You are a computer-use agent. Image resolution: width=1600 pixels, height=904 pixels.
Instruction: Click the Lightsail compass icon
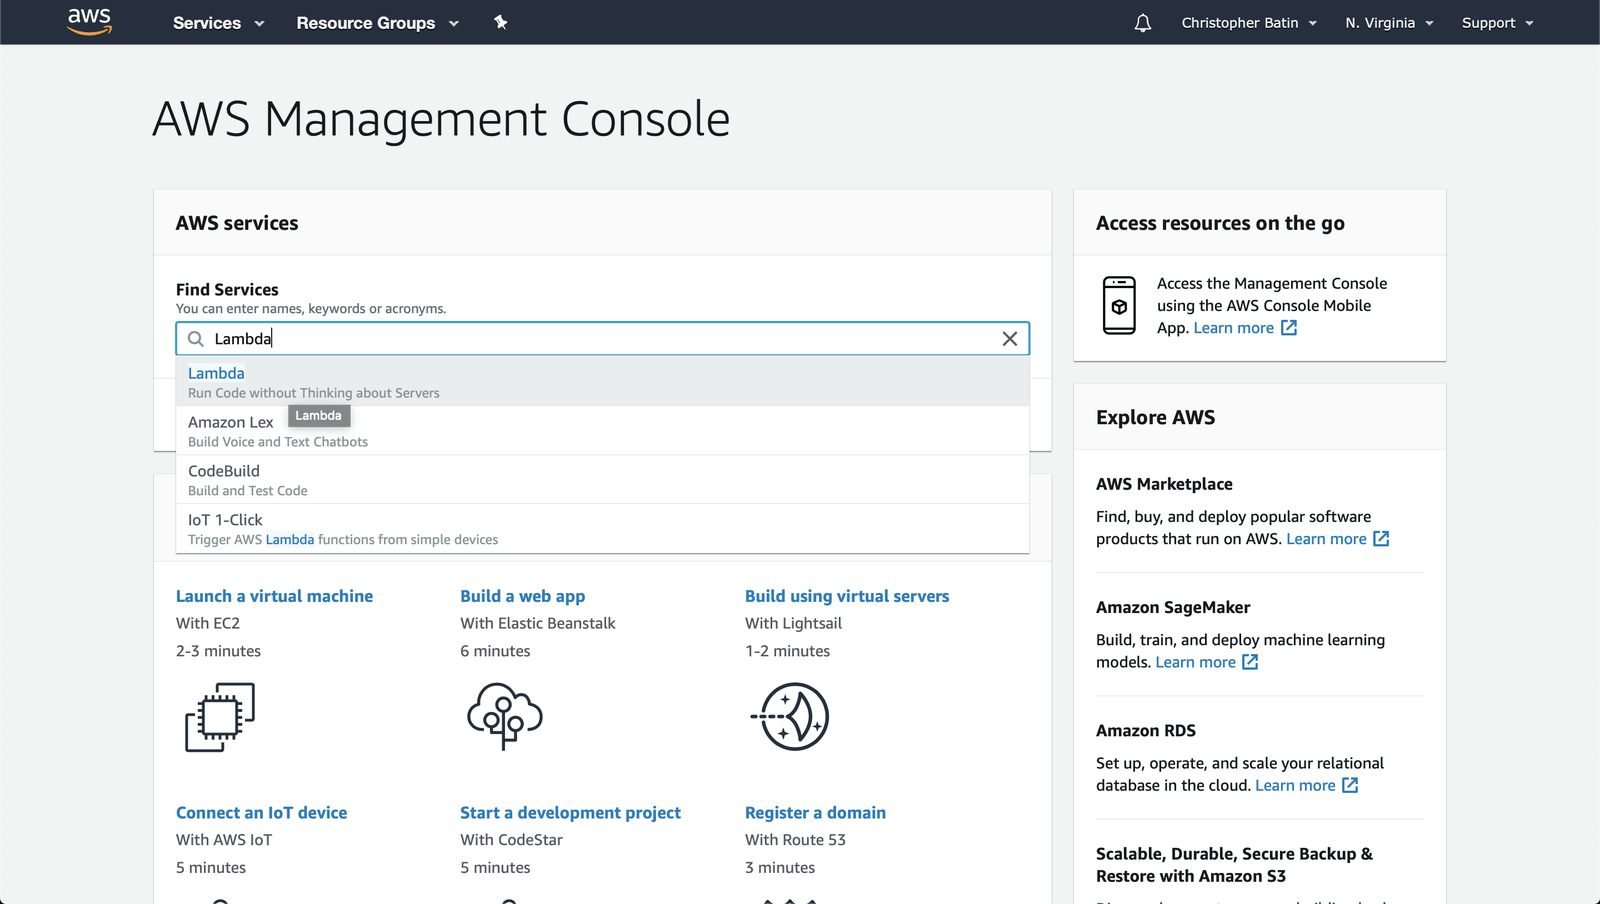[790, 717]
